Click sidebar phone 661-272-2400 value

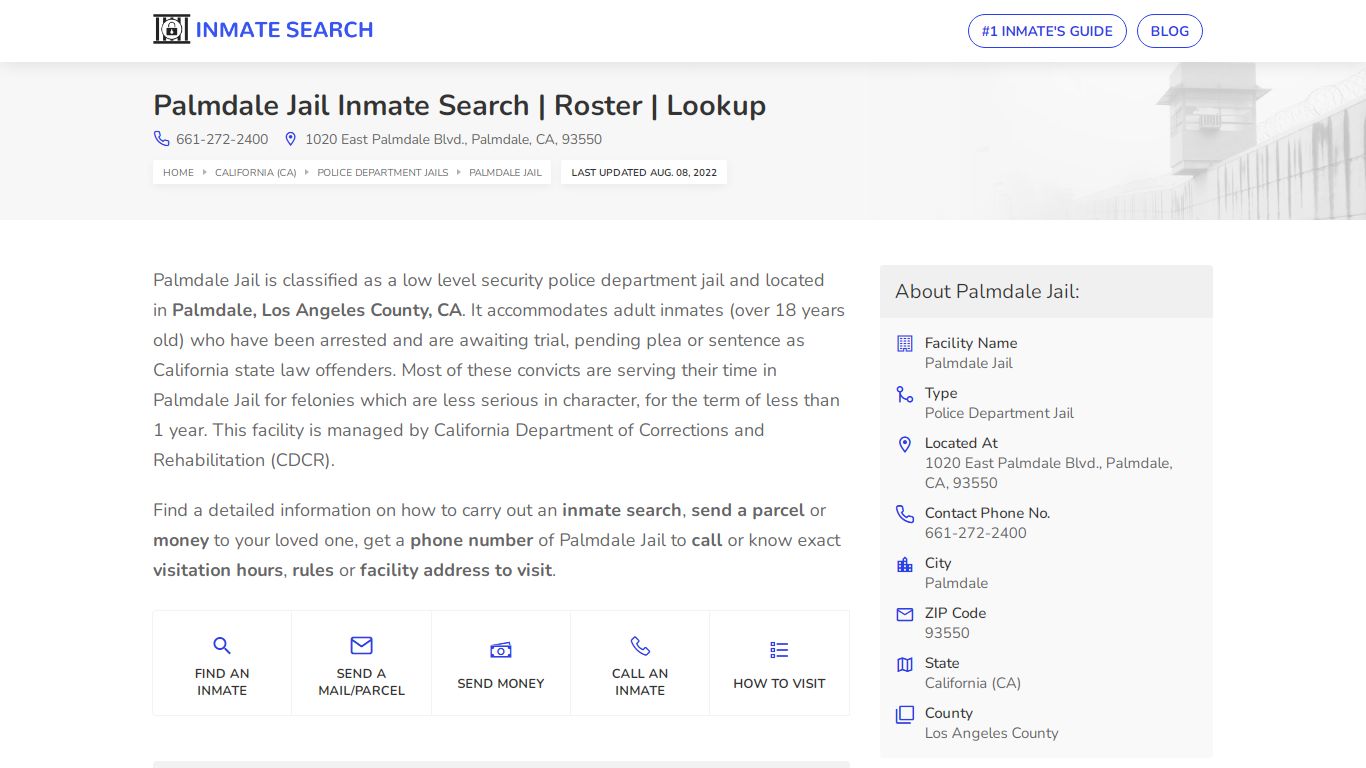click(975, 533)
